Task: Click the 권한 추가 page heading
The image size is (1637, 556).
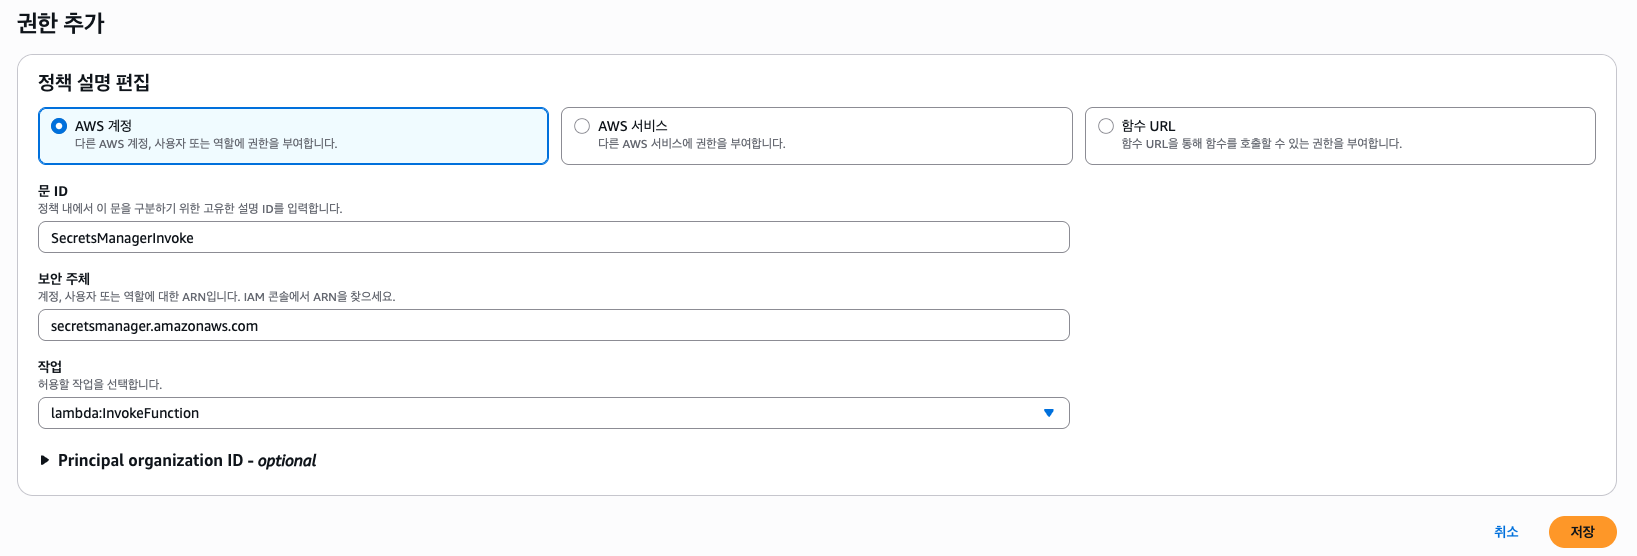Action: pyautogui.click(x=61, y=23)
